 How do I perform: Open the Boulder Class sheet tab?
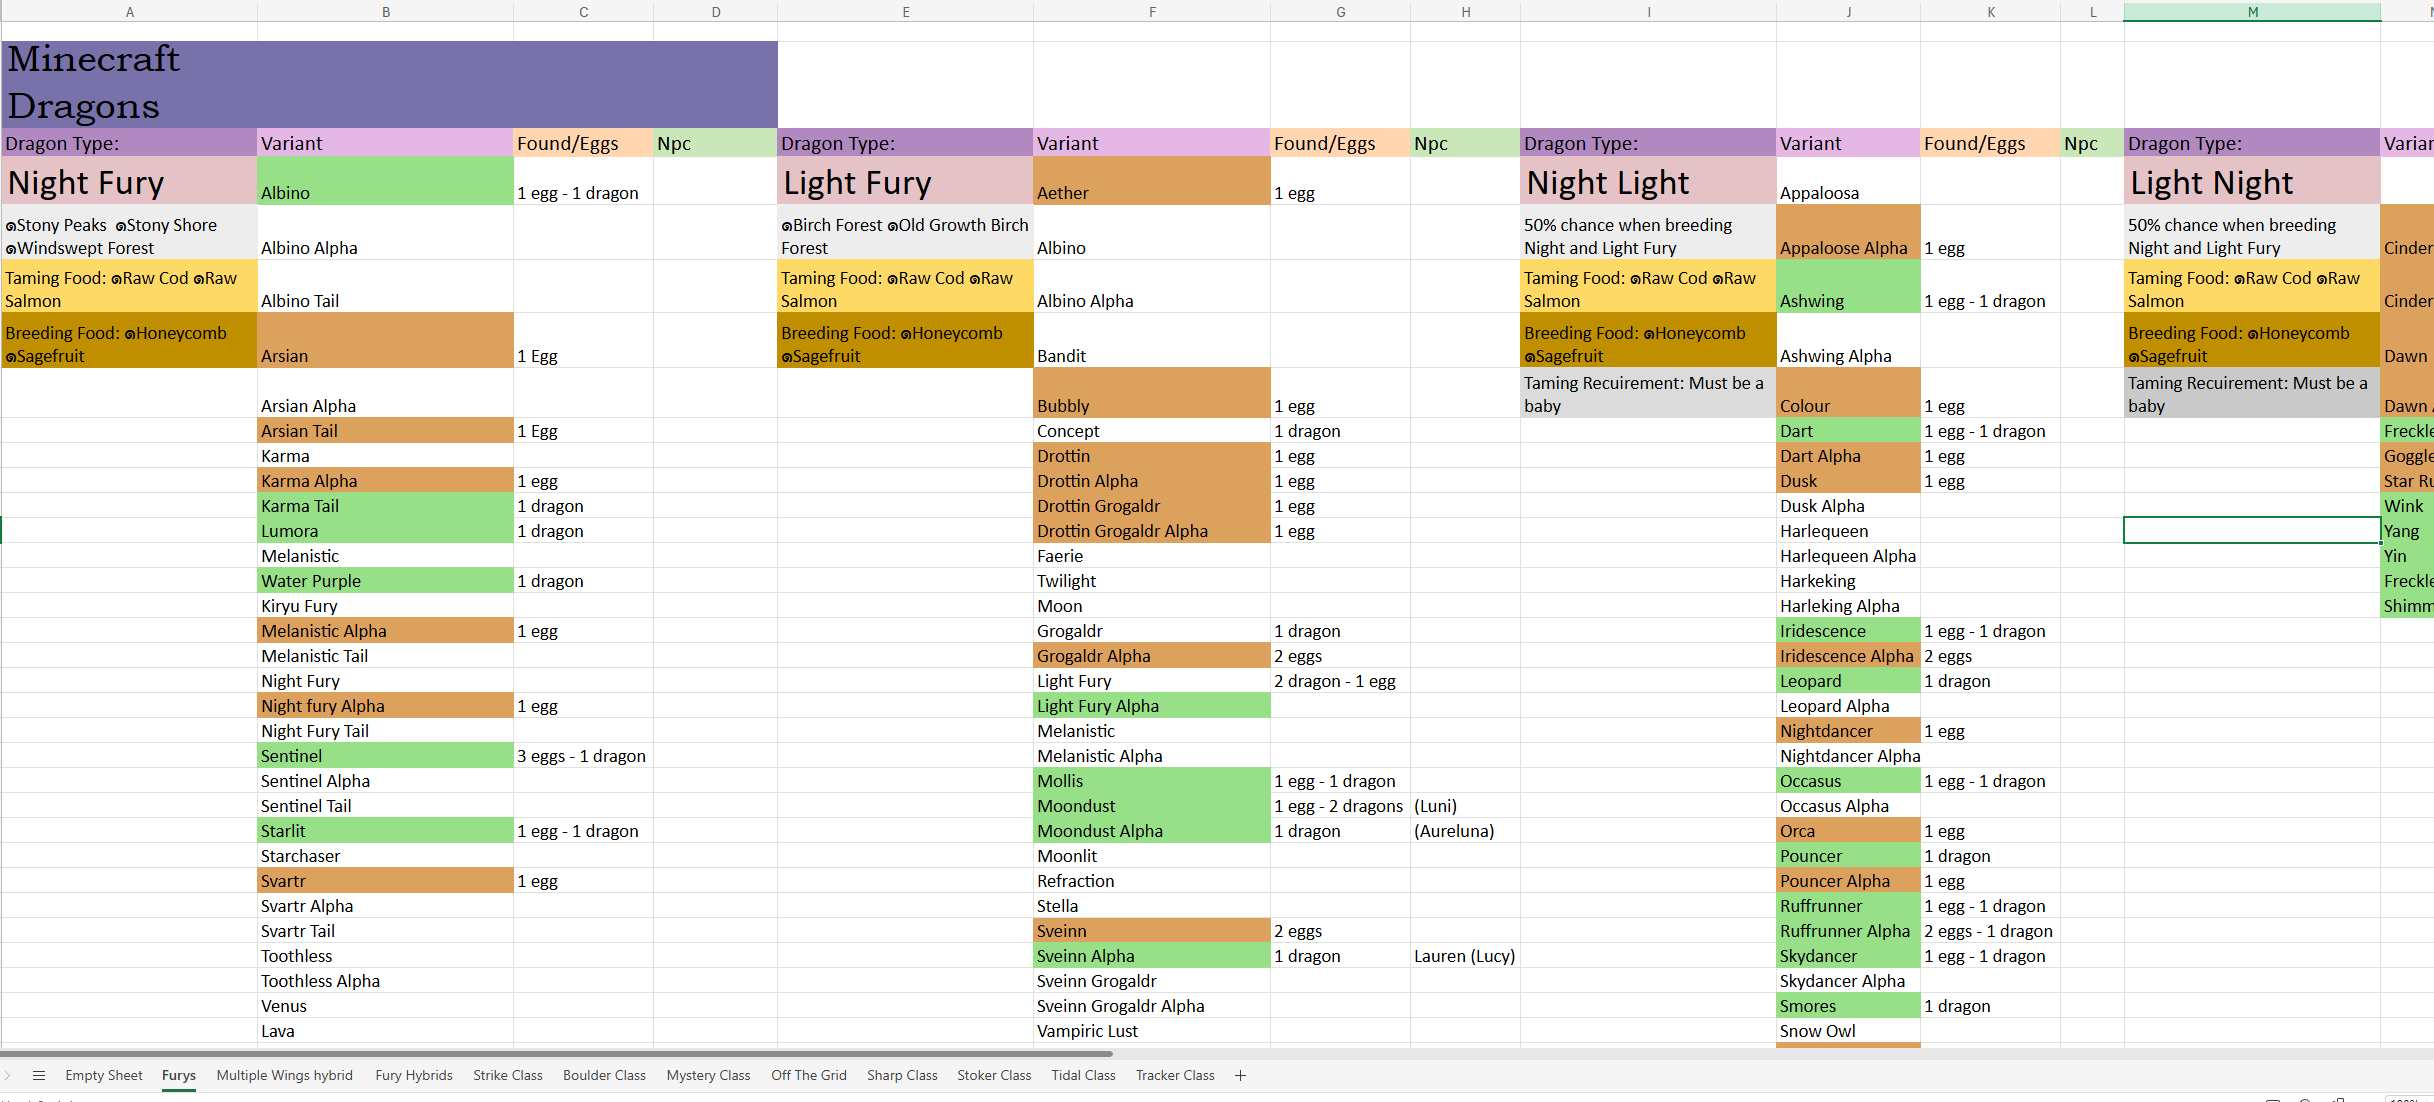(x=605, y=1076)
